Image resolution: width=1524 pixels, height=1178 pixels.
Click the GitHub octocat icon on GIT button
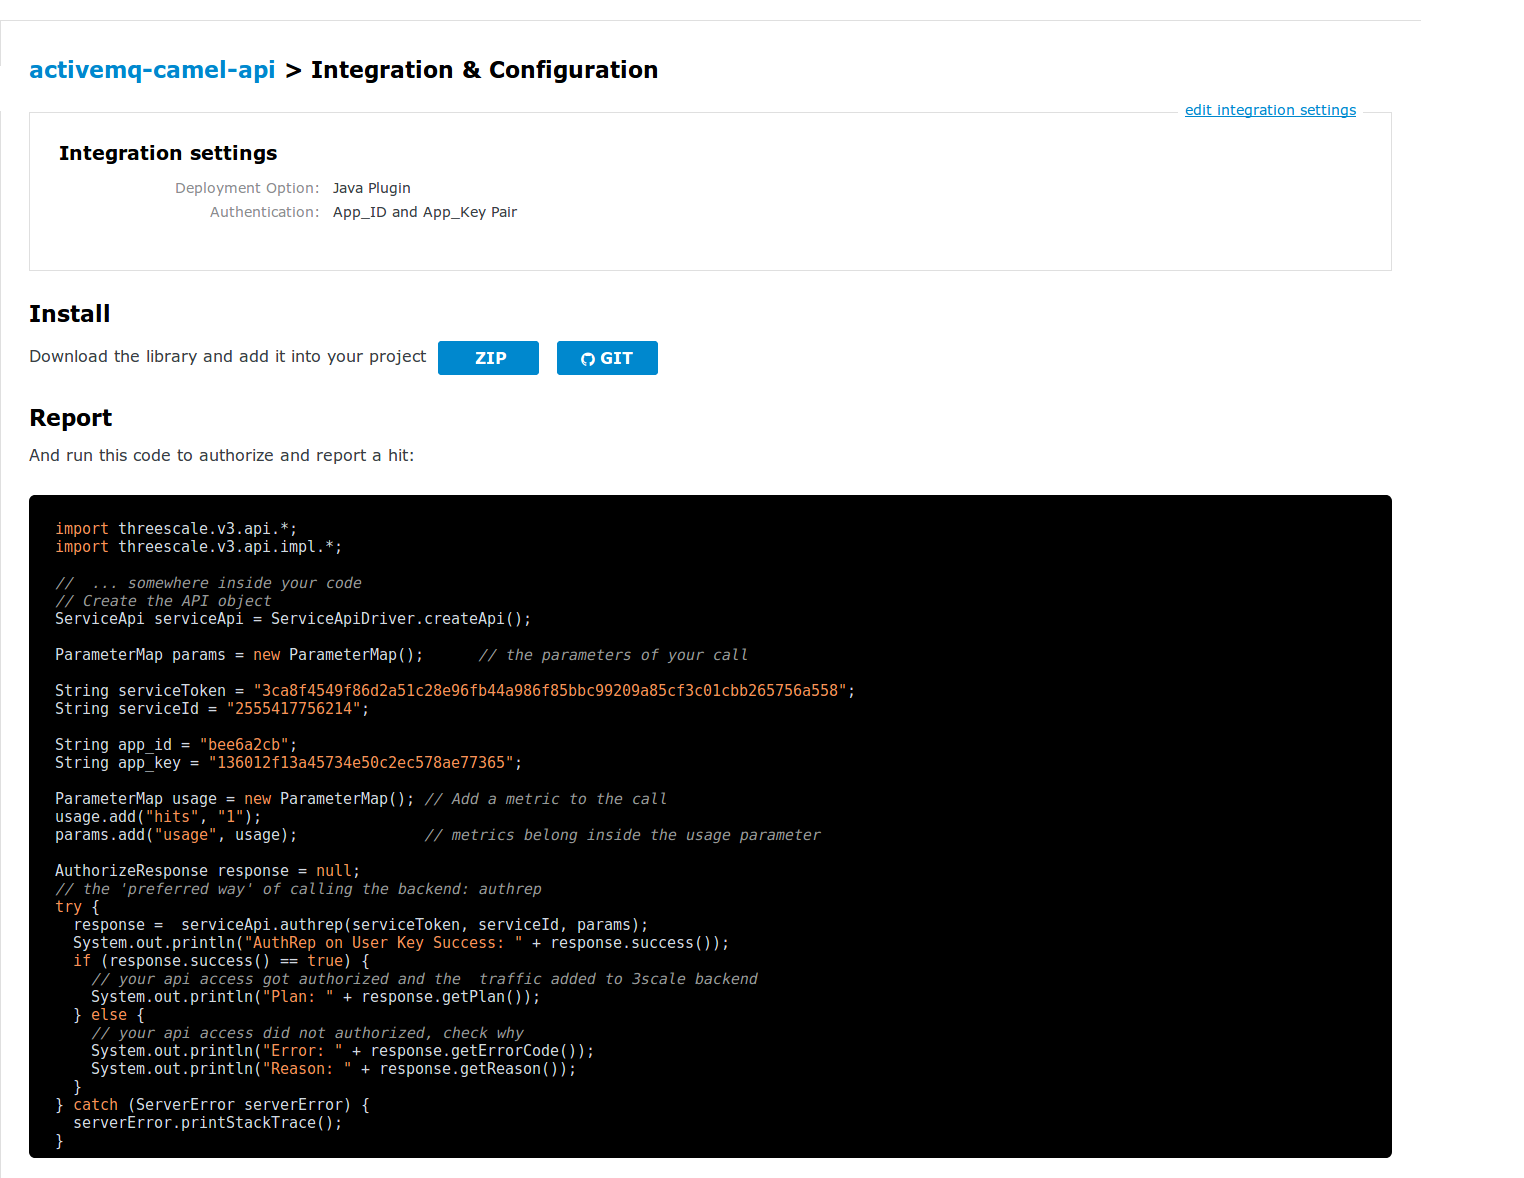point(588,358)
